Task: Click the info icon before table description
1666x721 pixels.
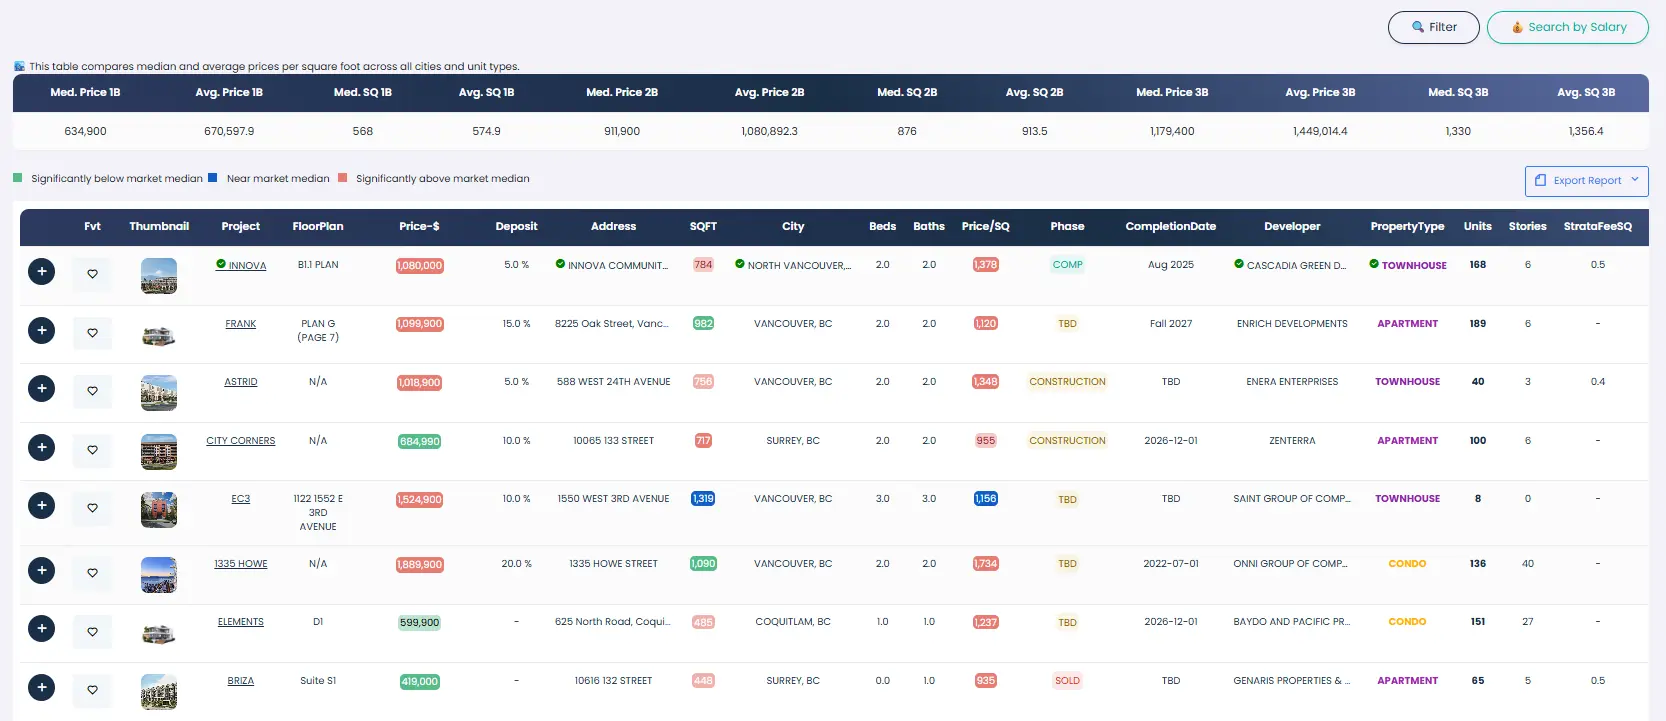Action: 19,66
